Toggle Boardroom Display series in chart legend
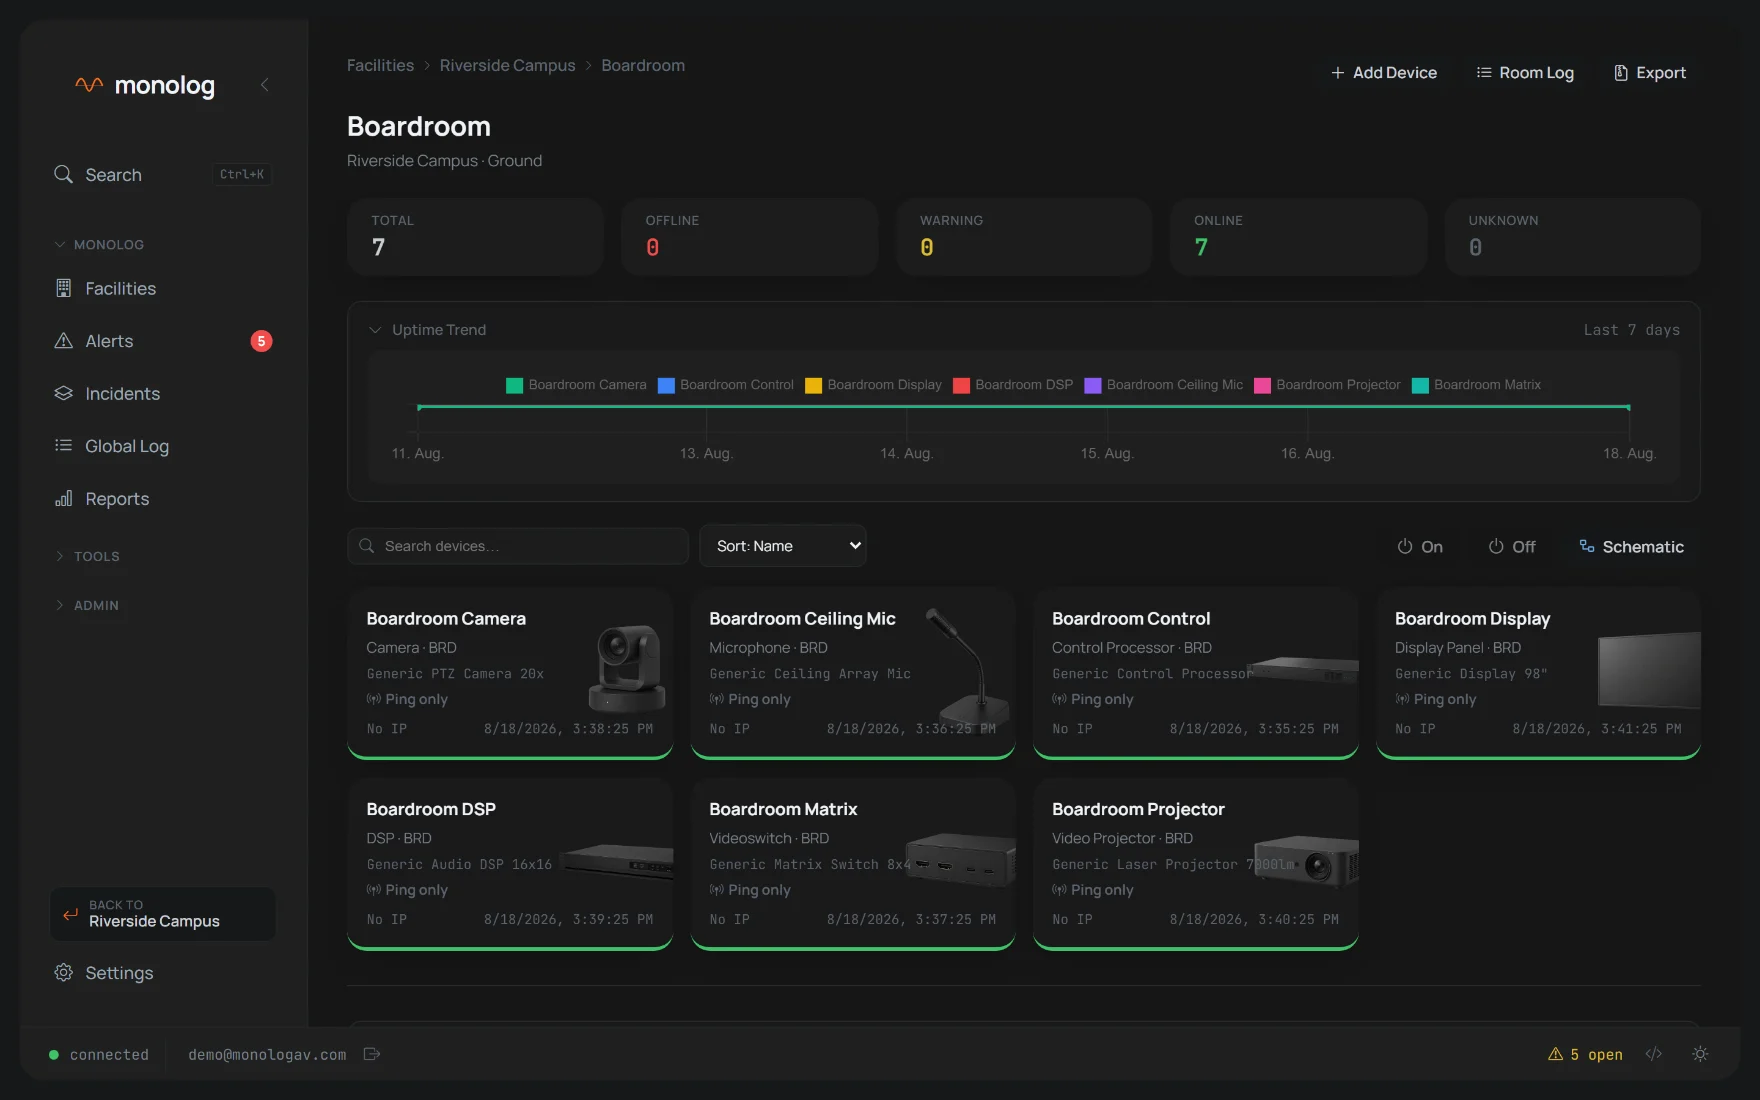This screenshot has width=1760, height=1100. tap(874, 385)
